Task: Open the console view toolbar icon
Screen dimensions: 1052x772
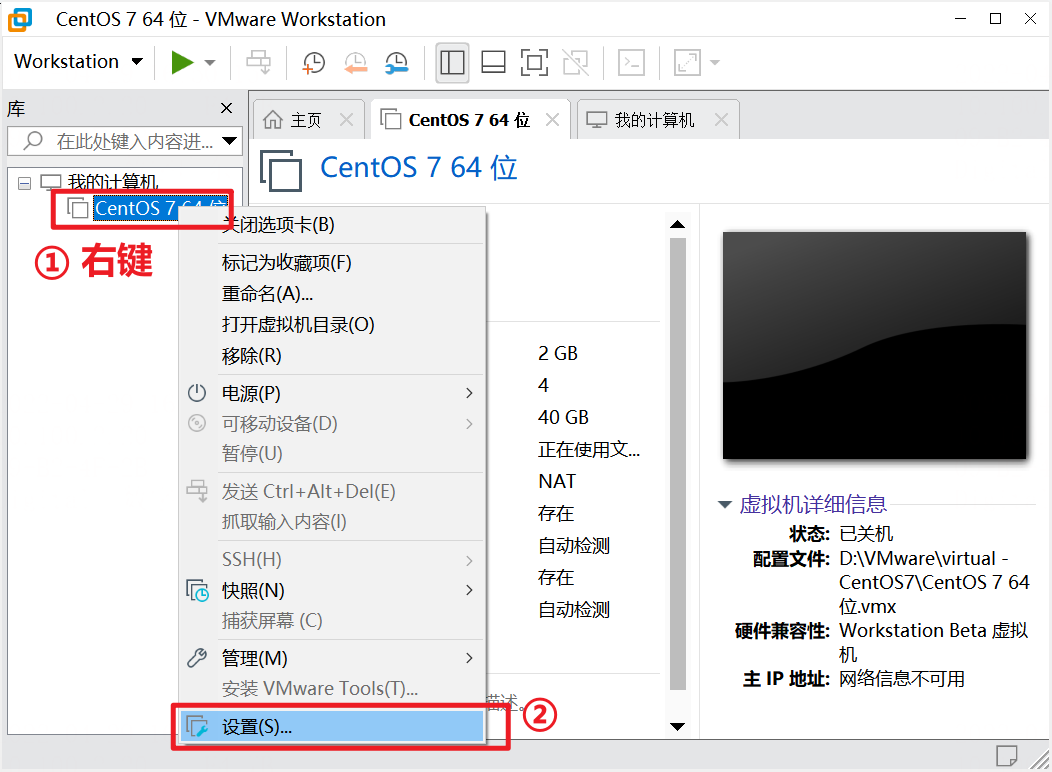Action: pos(631,62)
